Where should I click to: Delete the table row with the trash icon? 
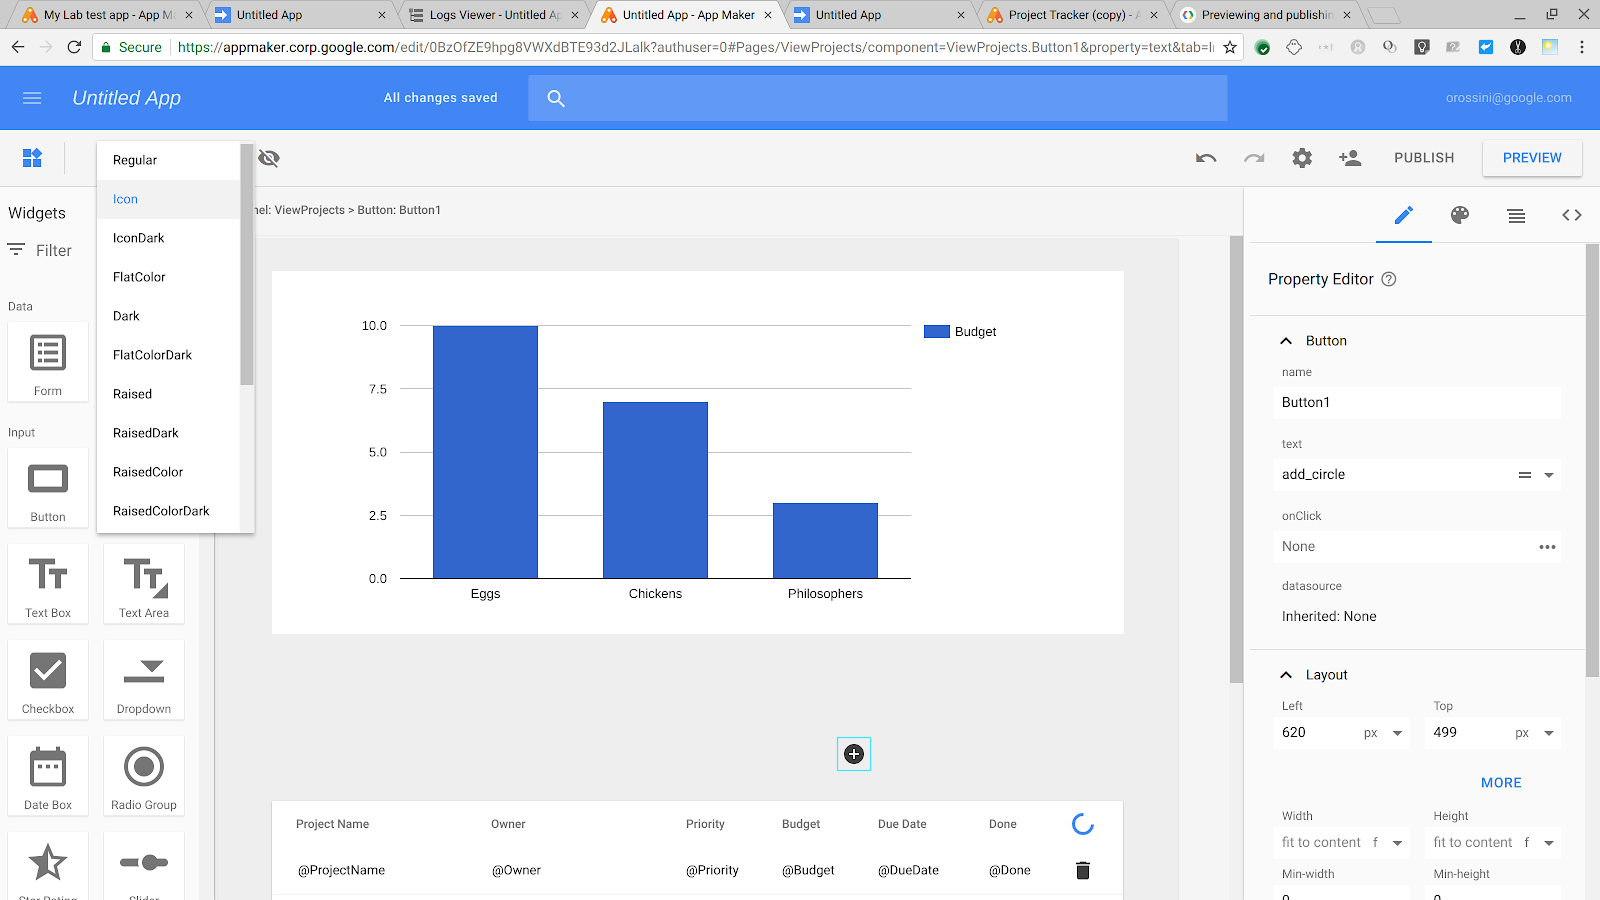click(x=1083, y=870)
